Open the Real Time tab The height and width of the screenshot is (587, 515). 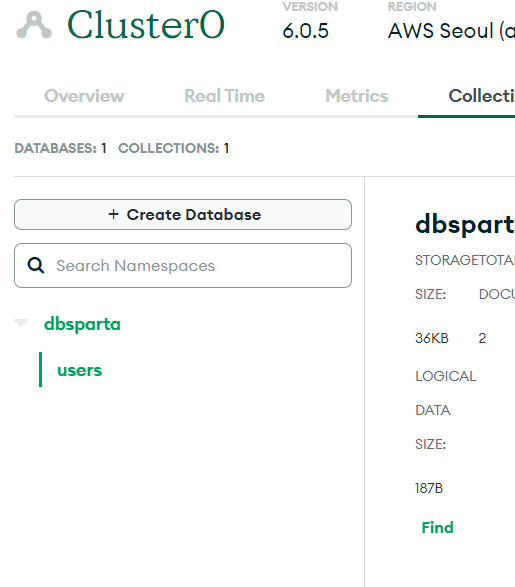pyautogui.click(x=225, y=96)
